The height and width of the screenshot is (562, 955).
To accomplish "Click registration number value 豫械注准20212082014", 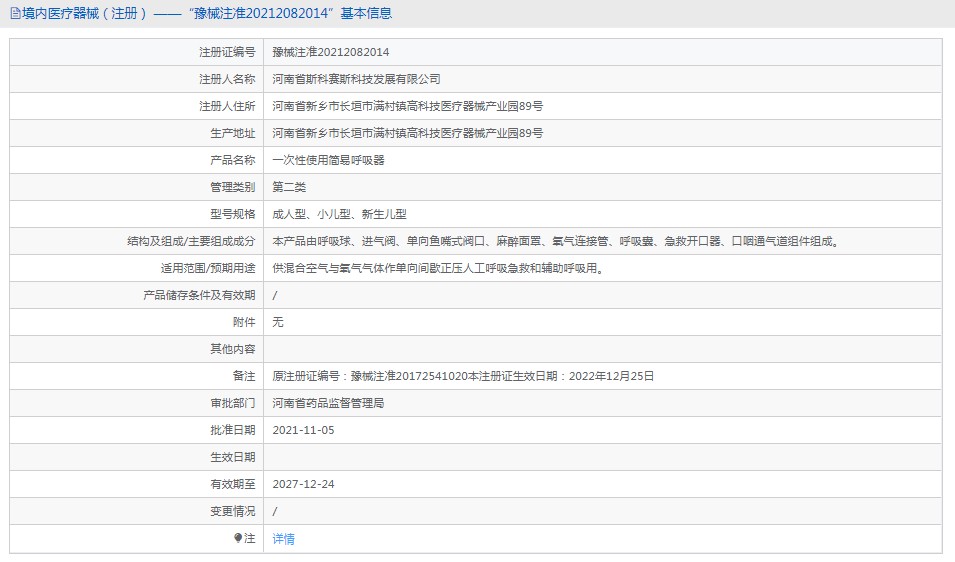I will tap(331, 52).
